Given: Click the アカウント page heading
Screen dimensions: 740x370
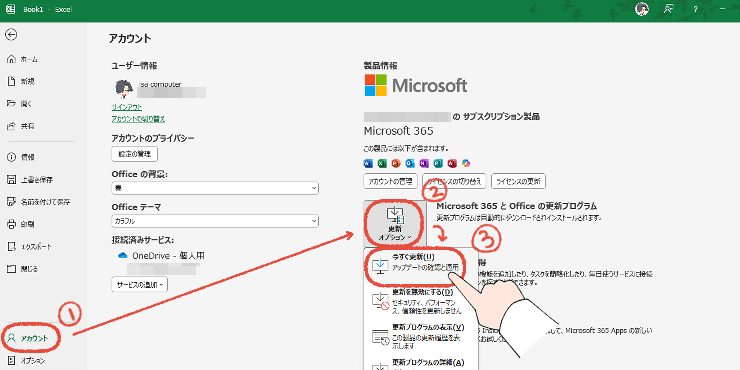Looking at the screenshot, I should click(x=130, y=39).
